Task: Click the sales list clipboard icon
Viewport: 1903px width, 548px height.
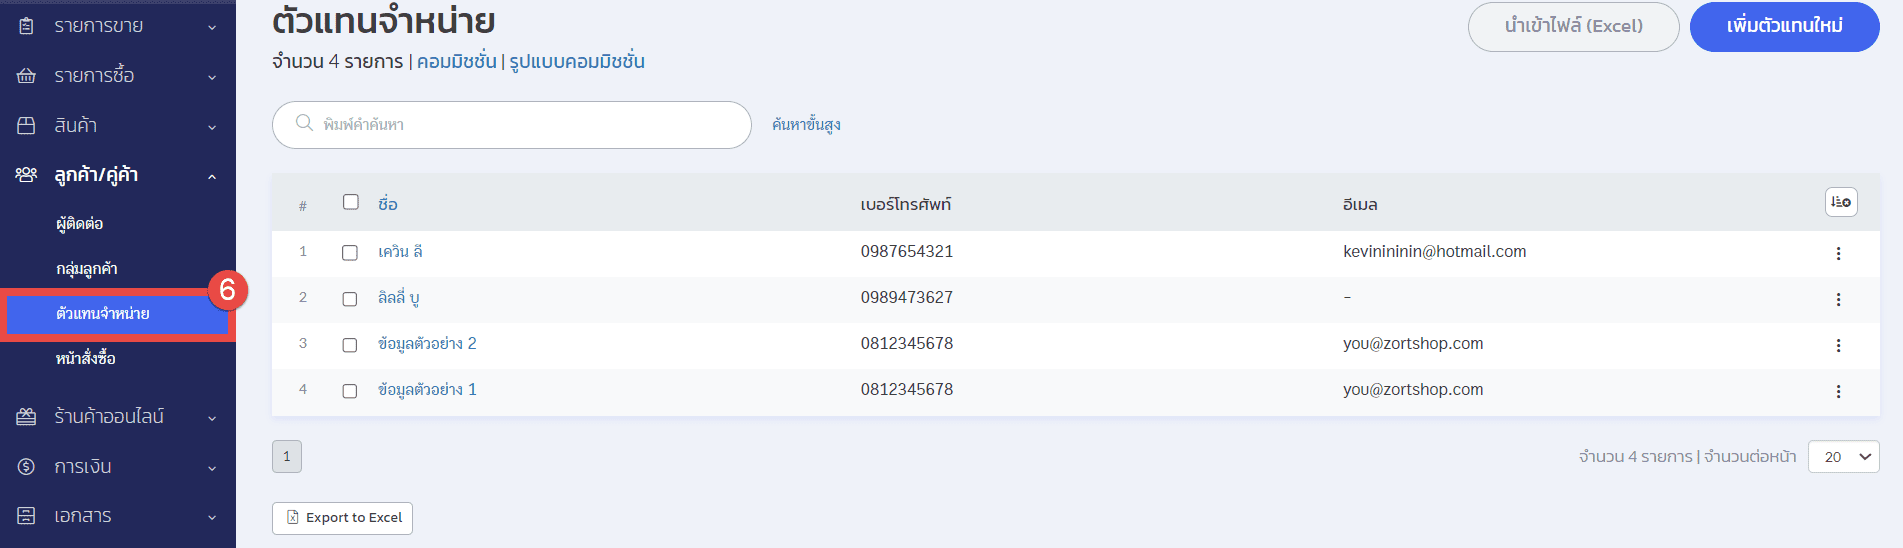Action: (26, 26)
